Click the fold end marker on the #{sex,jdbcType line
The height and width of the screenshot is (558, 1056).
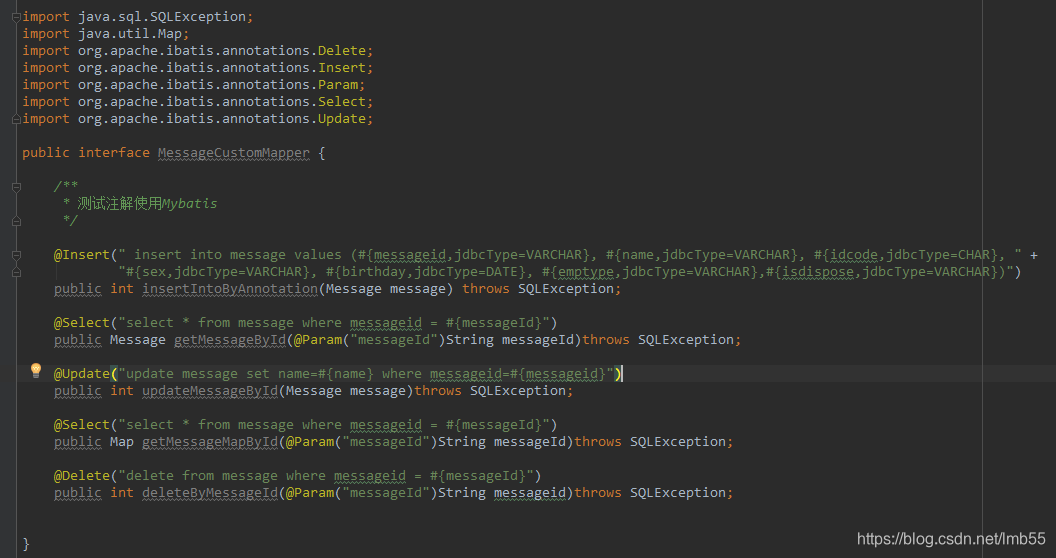tap(16, 272)
